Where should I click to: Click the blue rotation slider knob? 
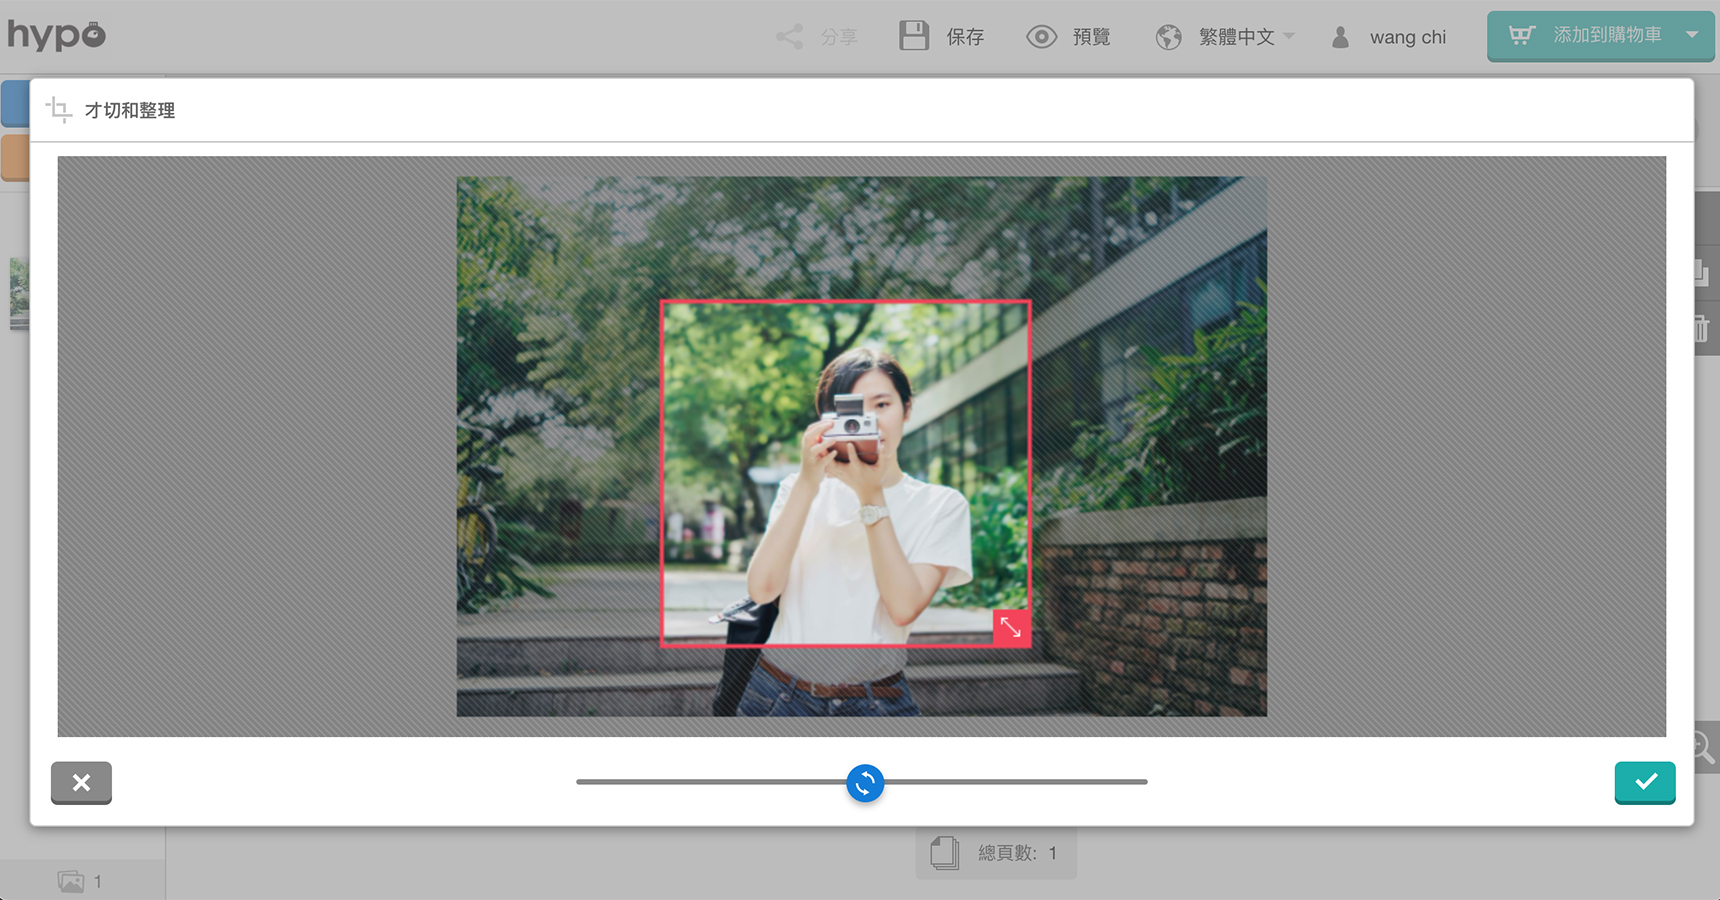pos(865,783)
